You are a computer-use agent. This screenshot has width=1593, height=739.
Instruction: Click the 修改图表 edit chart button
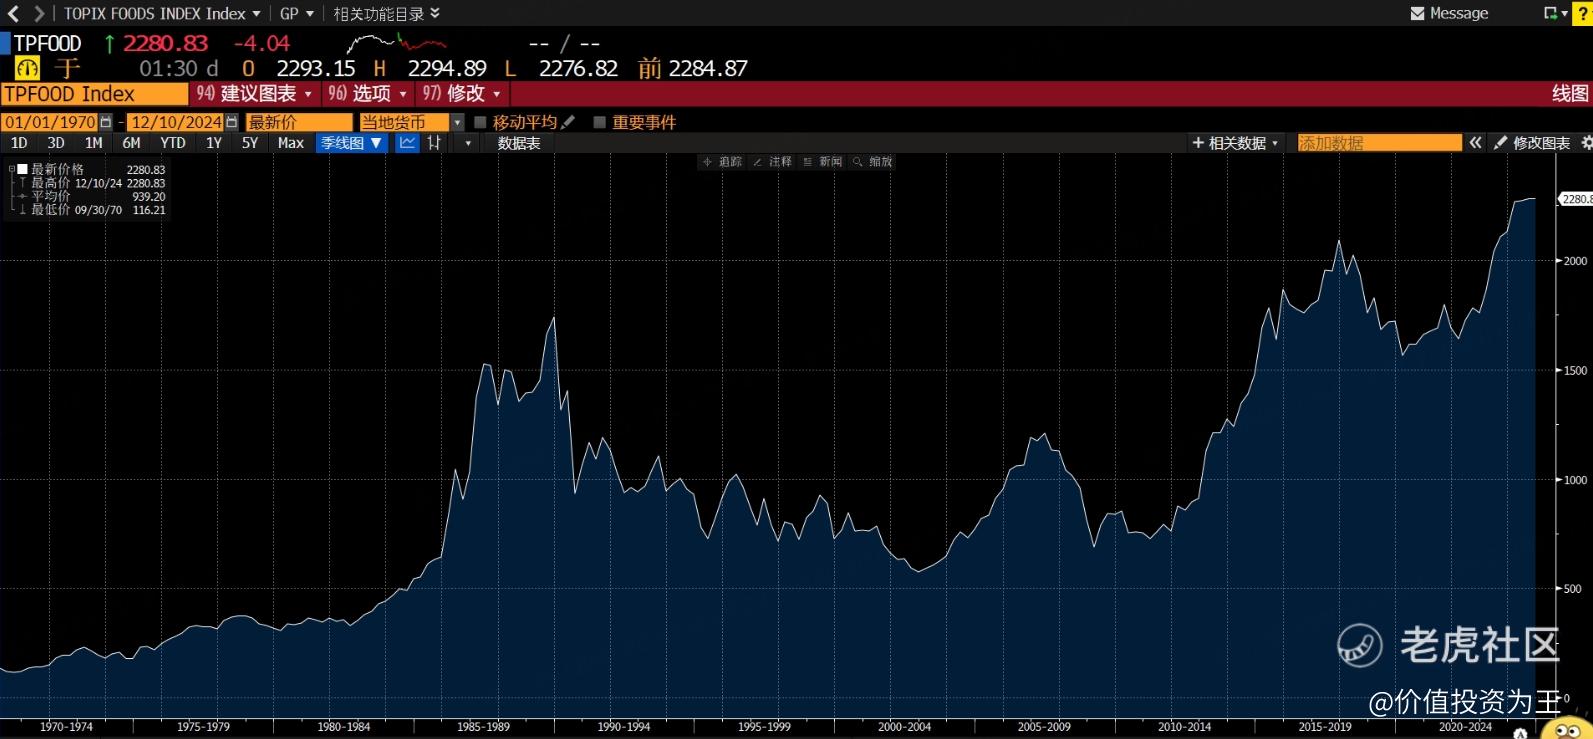point(1532,143)
